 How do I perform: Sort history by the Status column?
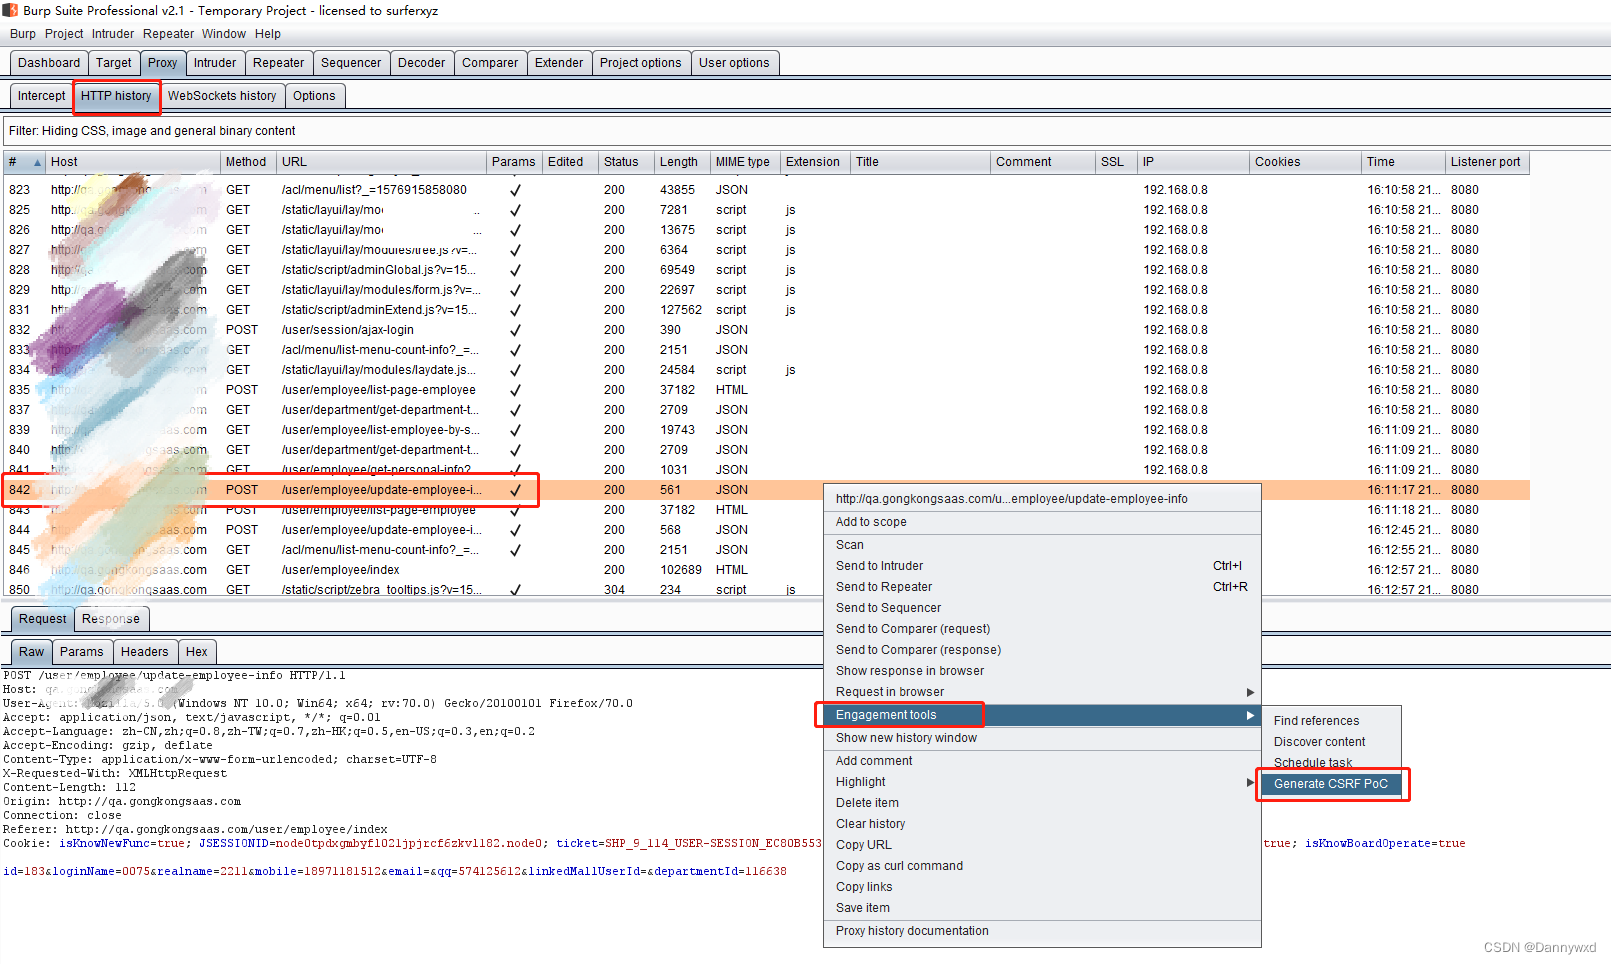point(627,162)
